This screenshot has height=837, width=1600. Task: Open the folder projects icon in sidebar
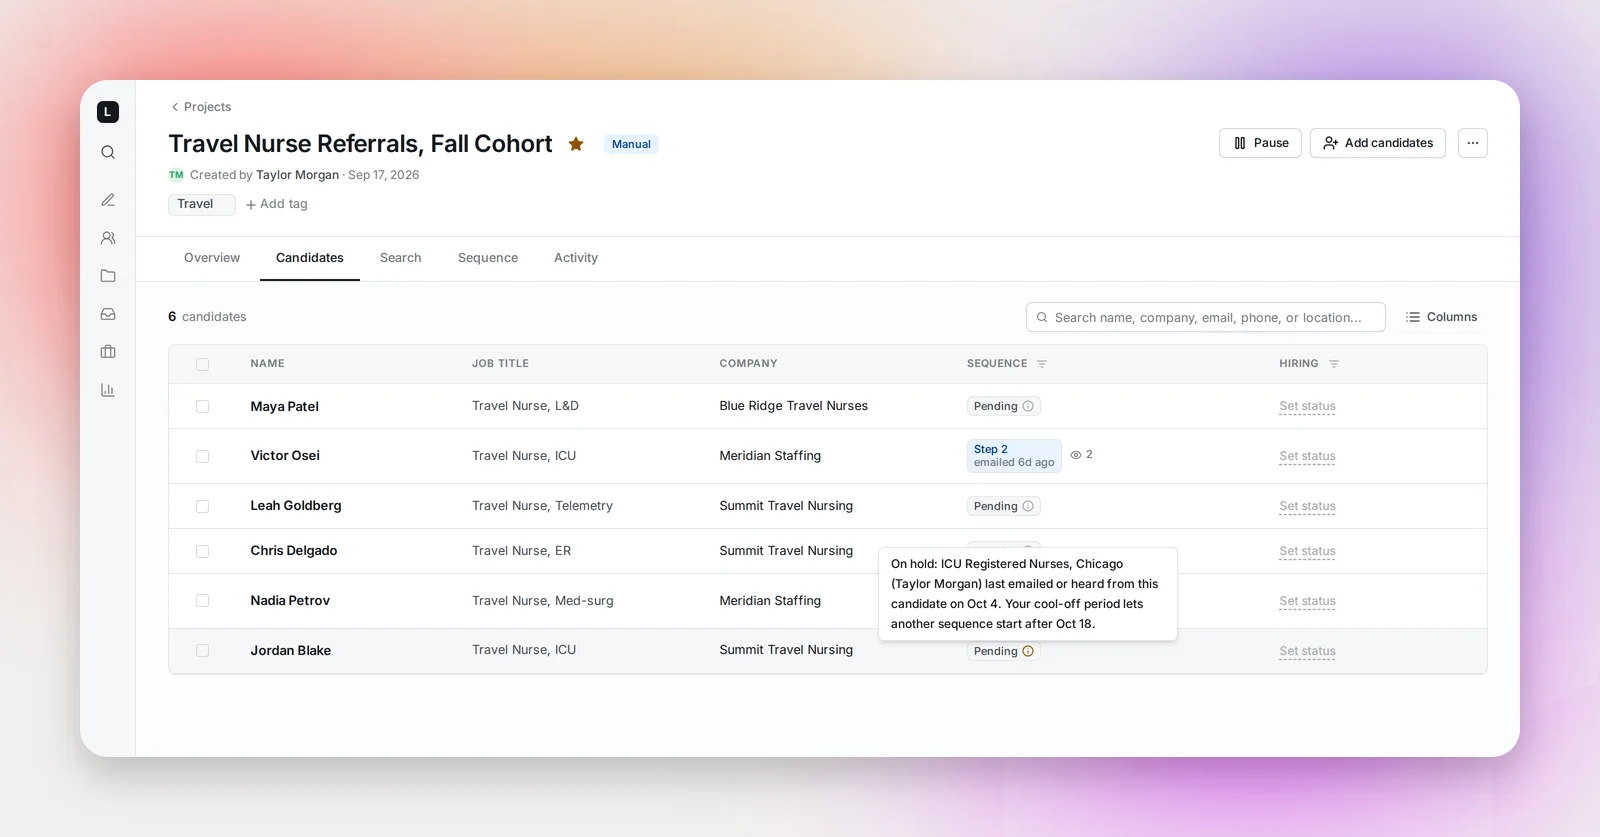[108, 276]
